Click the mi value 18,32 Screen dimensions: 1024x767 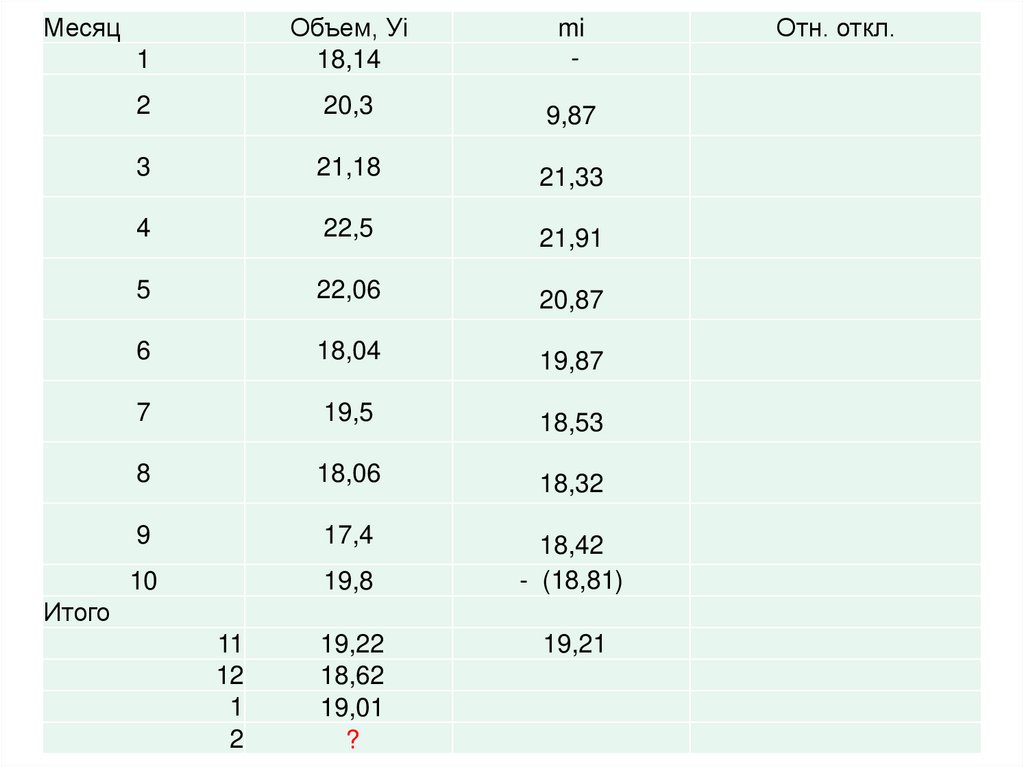(x=571, y=484)
